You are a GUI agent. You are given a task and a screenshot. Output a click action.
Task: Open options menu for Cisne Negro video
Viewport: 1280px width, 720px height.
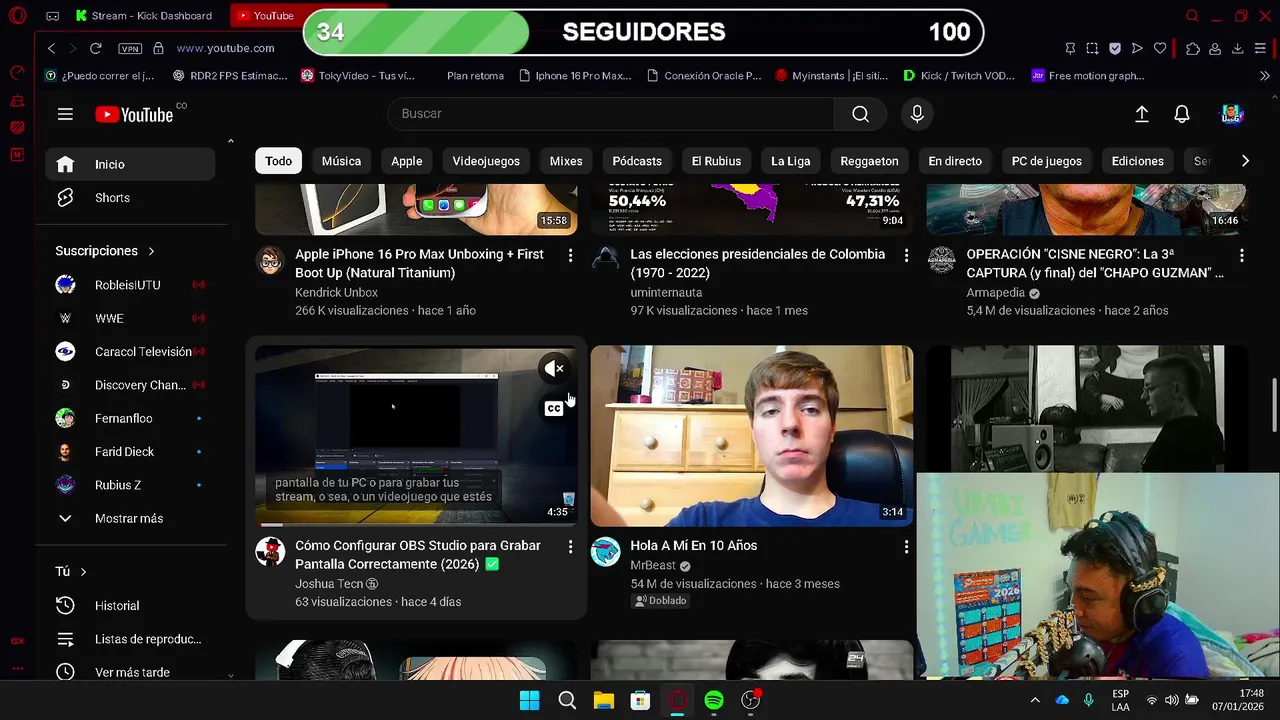1242,256
